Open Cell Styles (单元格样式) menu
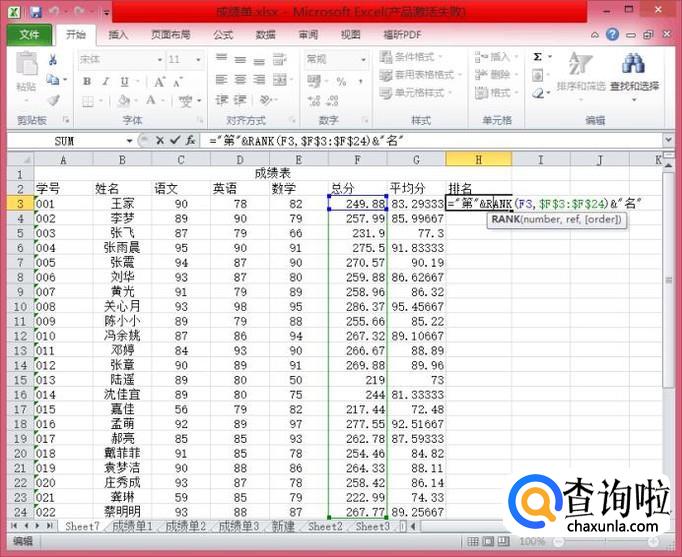The image size is (682, 557). [x=416, y=93]
